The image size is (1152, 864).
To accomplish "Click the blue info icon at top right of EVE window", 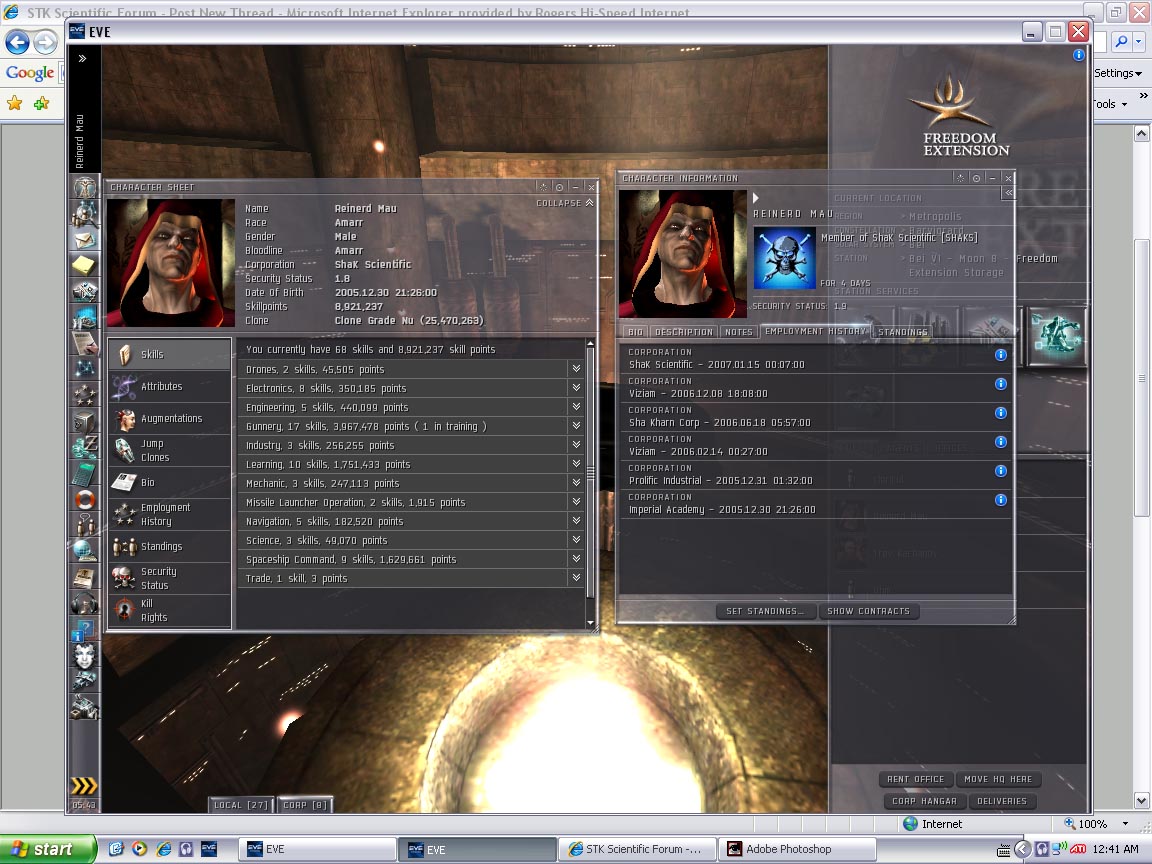I will 1078,55.
